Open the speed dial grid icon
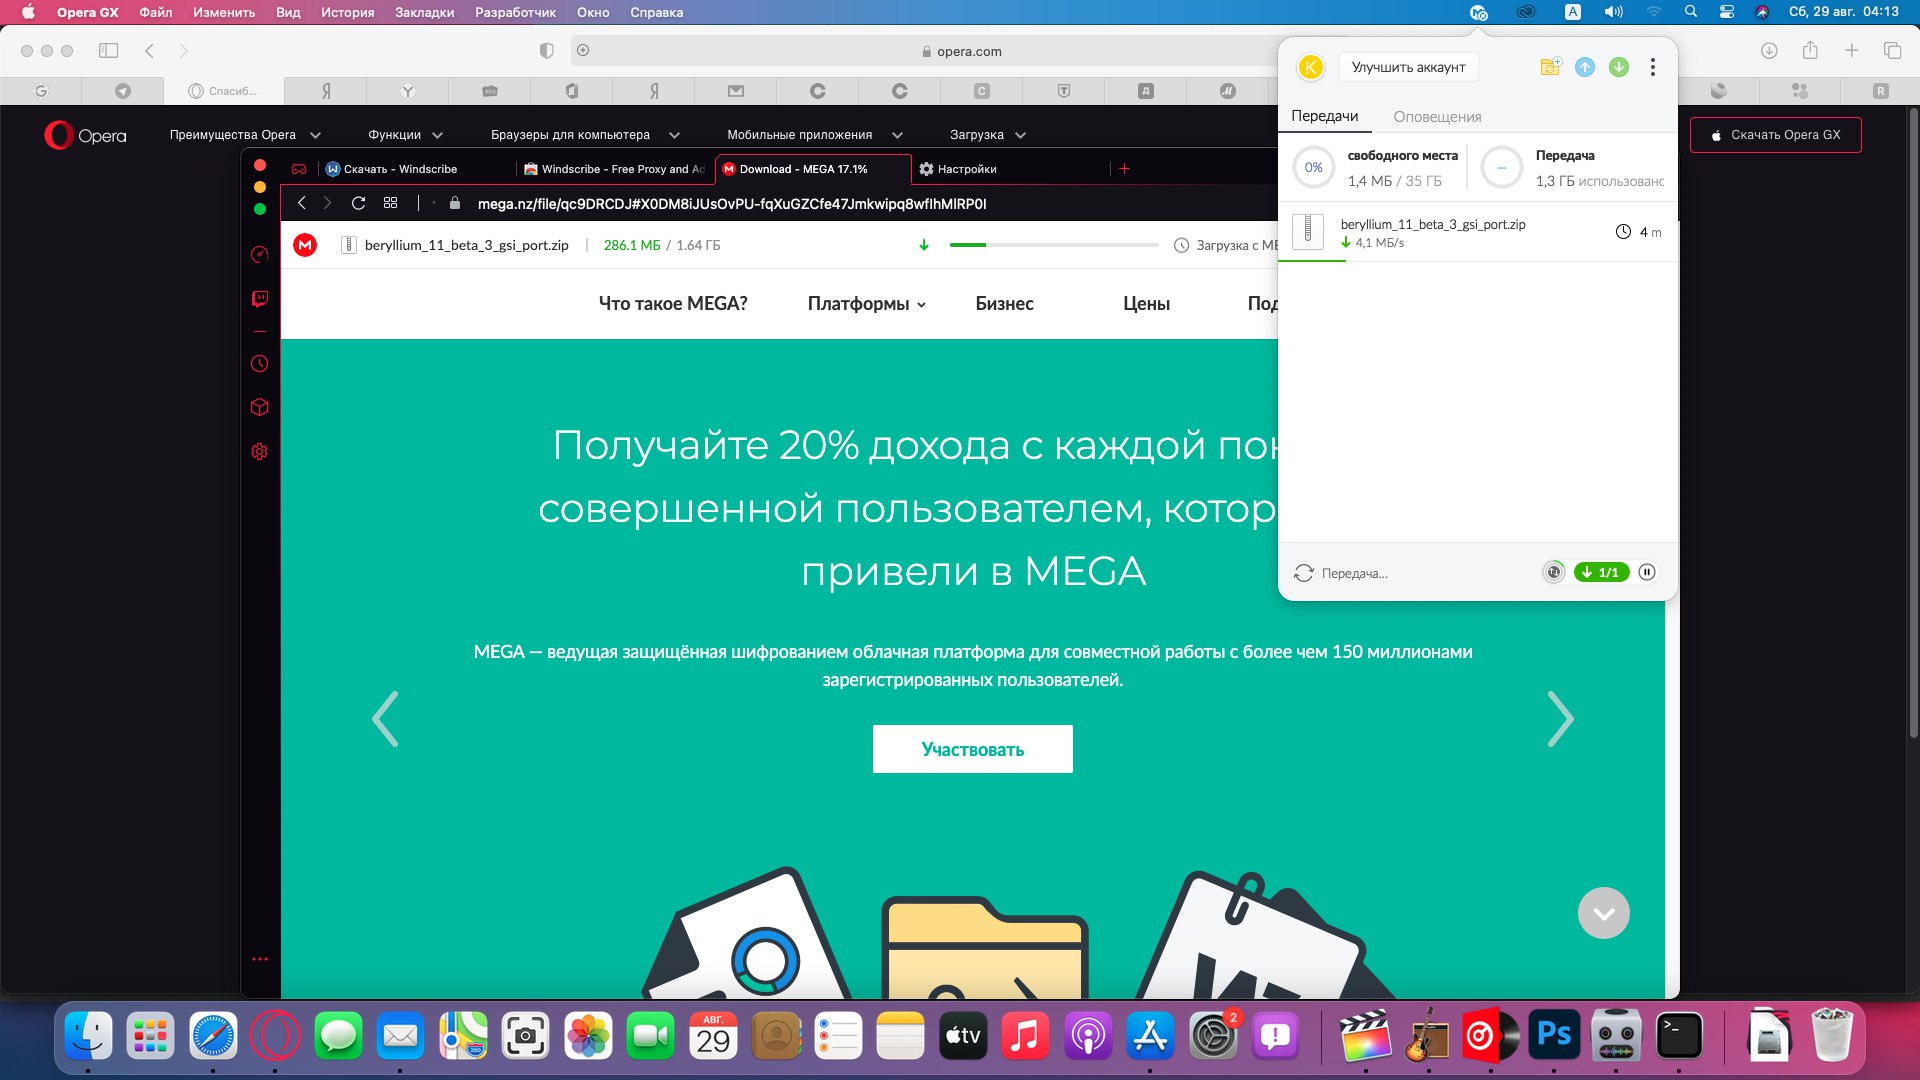 [390, 203]
